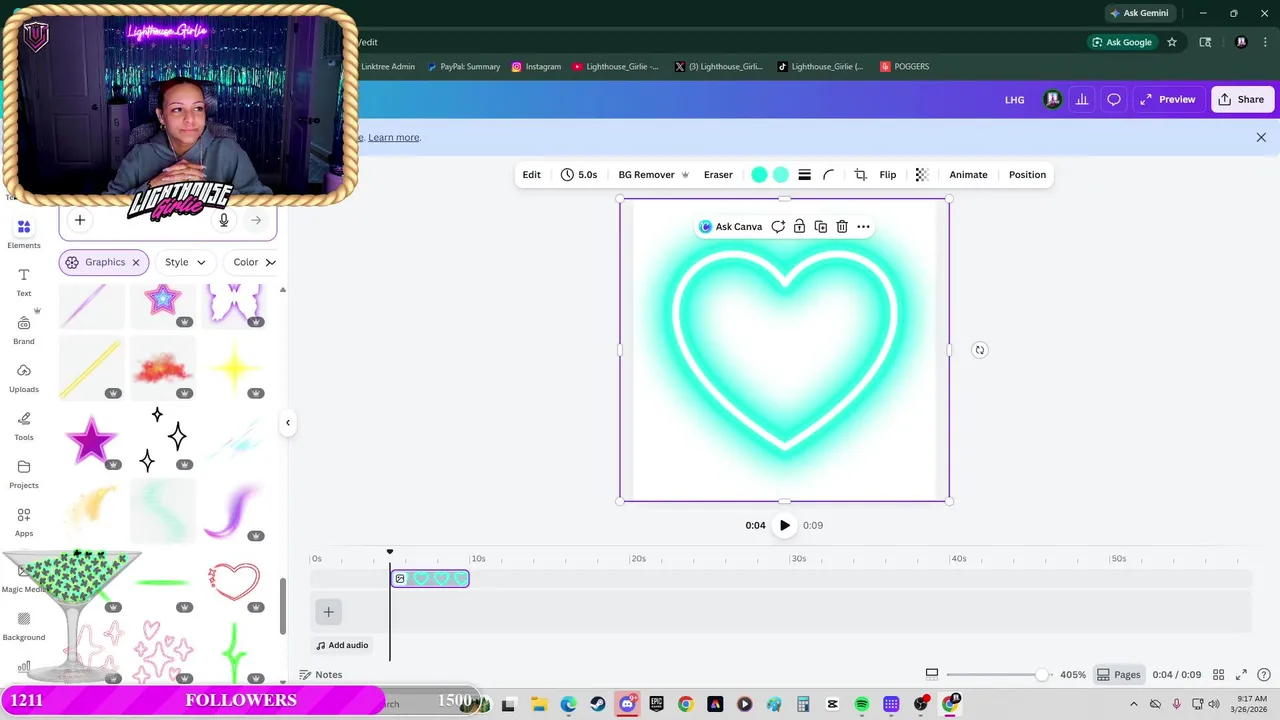
Task: Remove the Graphics filter chip
Action: (x=136, y=262)
